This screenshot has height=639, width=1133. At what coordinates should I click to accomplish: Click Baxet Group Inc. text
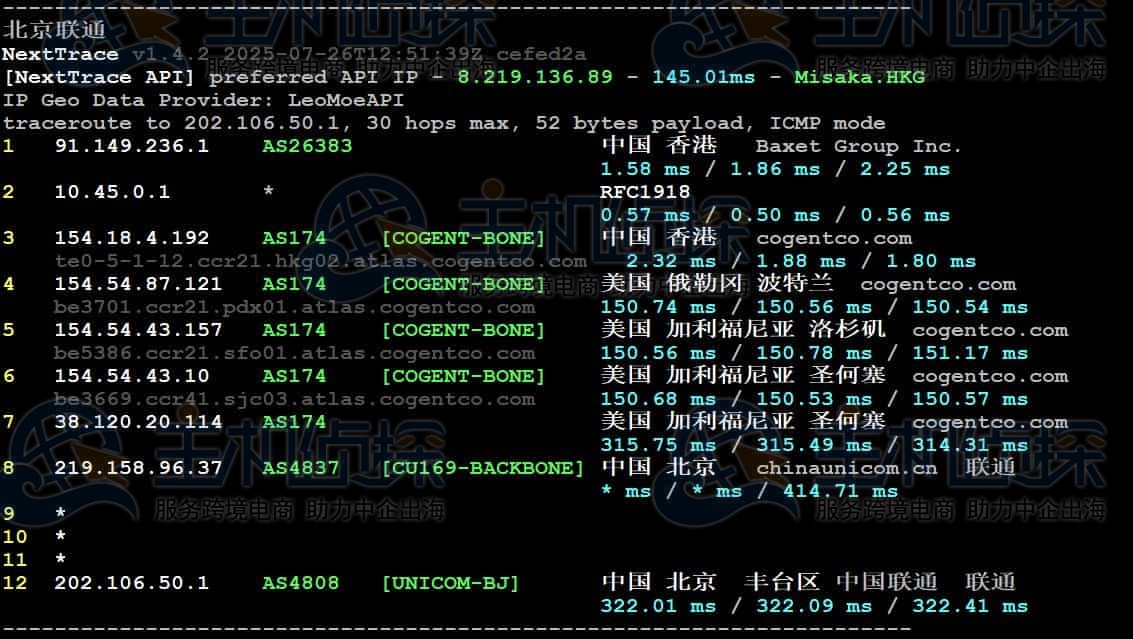(858, 146)
